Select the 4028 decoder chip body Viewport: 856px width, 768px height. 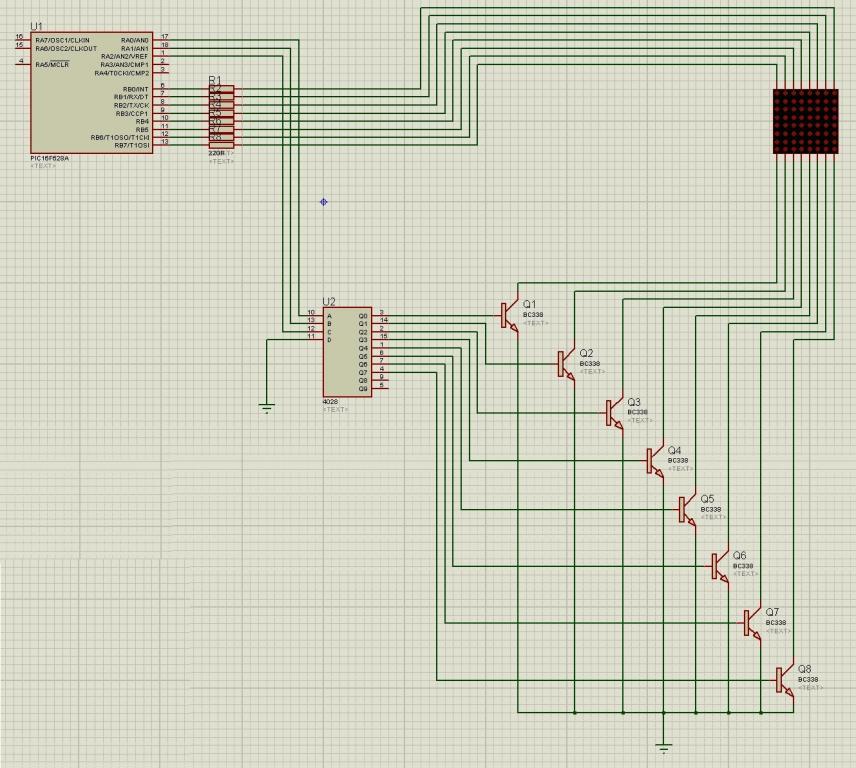tap(347, 352)
